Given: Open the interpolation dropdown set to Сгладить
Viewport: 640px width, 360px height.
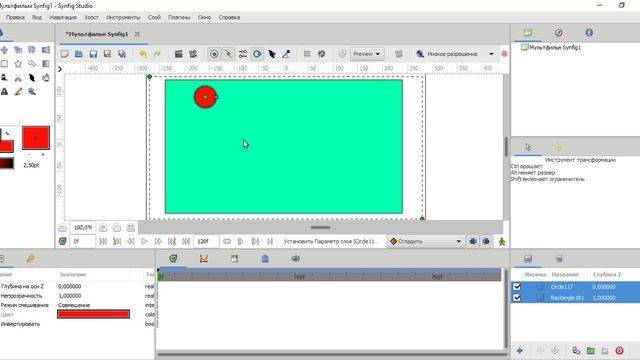Looking at the screenshot, I should pos(425,241).
